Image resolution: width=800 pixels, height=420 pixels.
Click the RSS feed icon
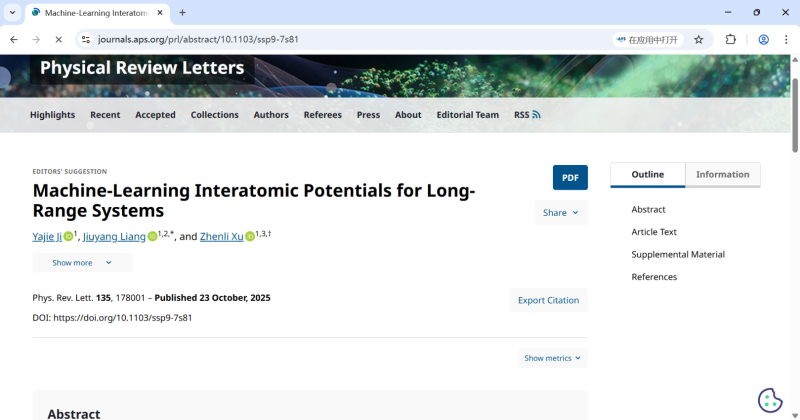[536, 115]
